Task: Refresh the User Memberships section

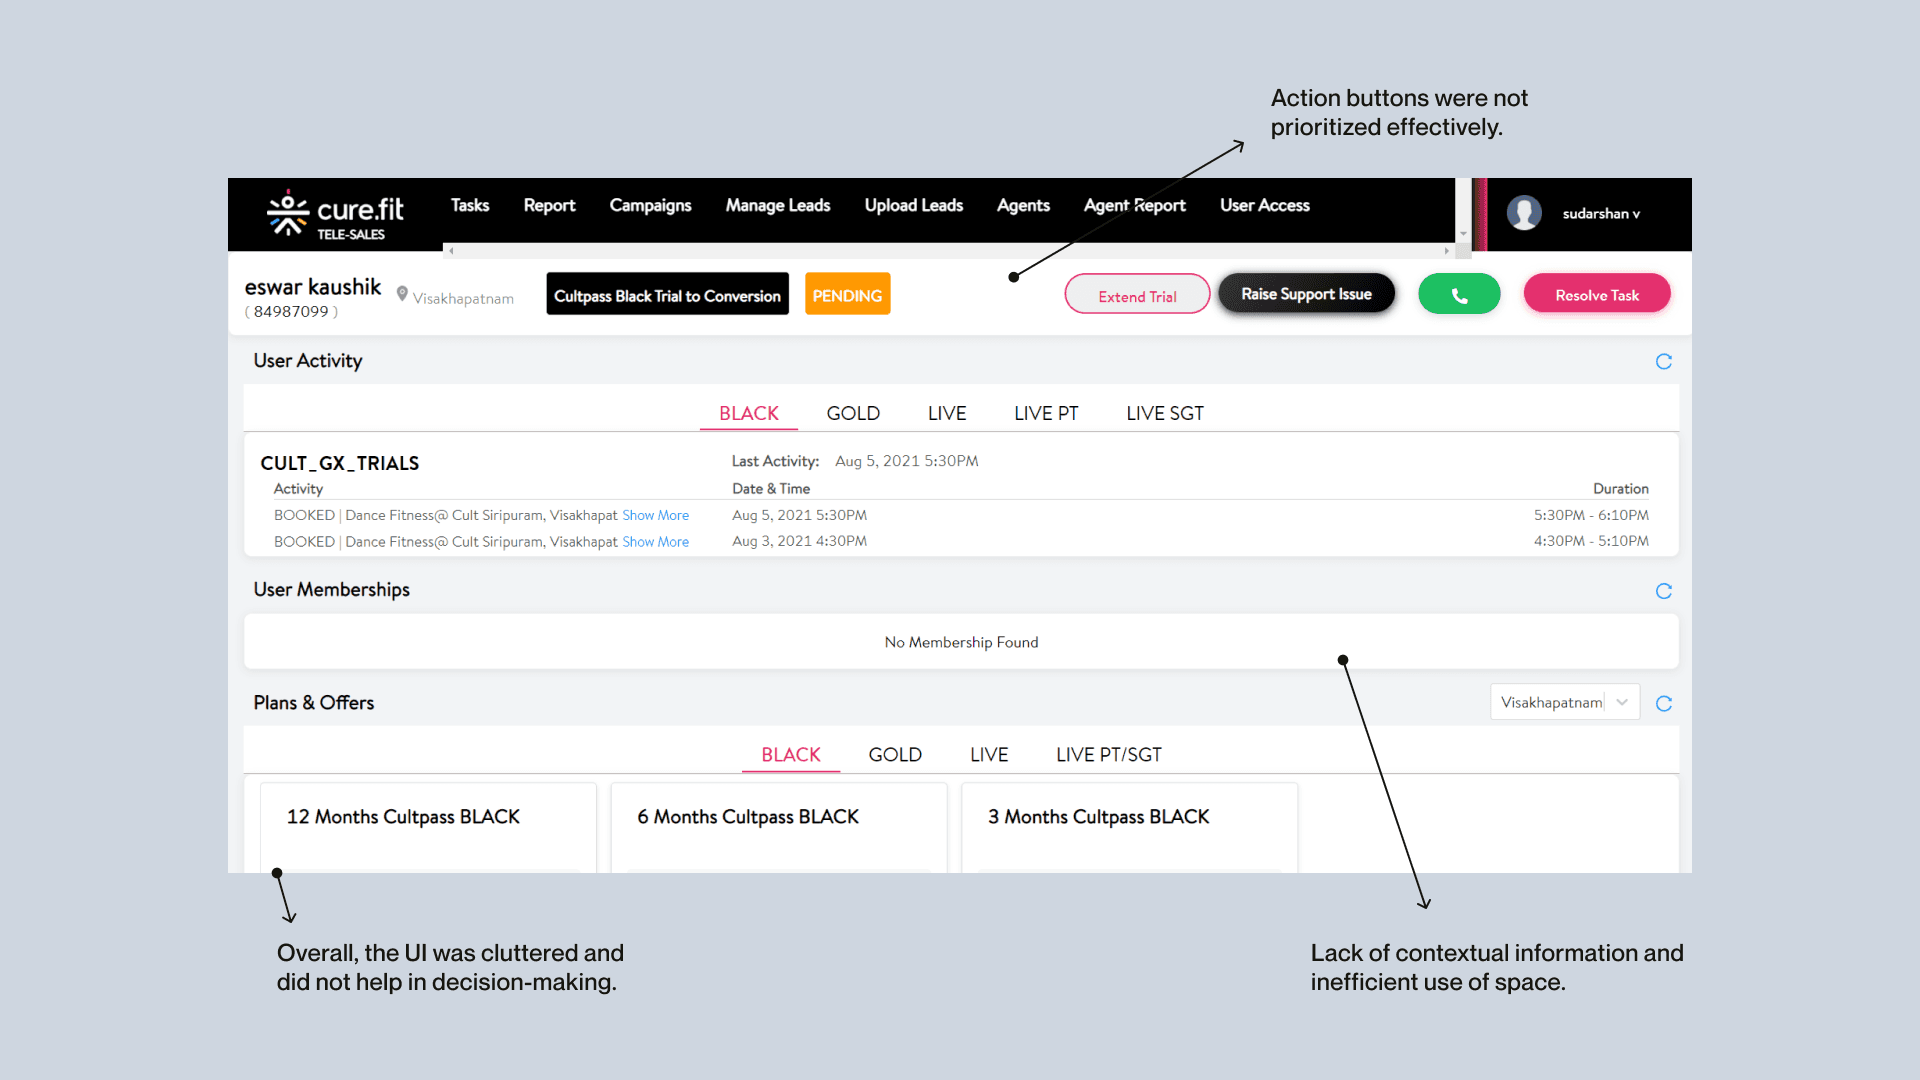Action: [1664, 591]
